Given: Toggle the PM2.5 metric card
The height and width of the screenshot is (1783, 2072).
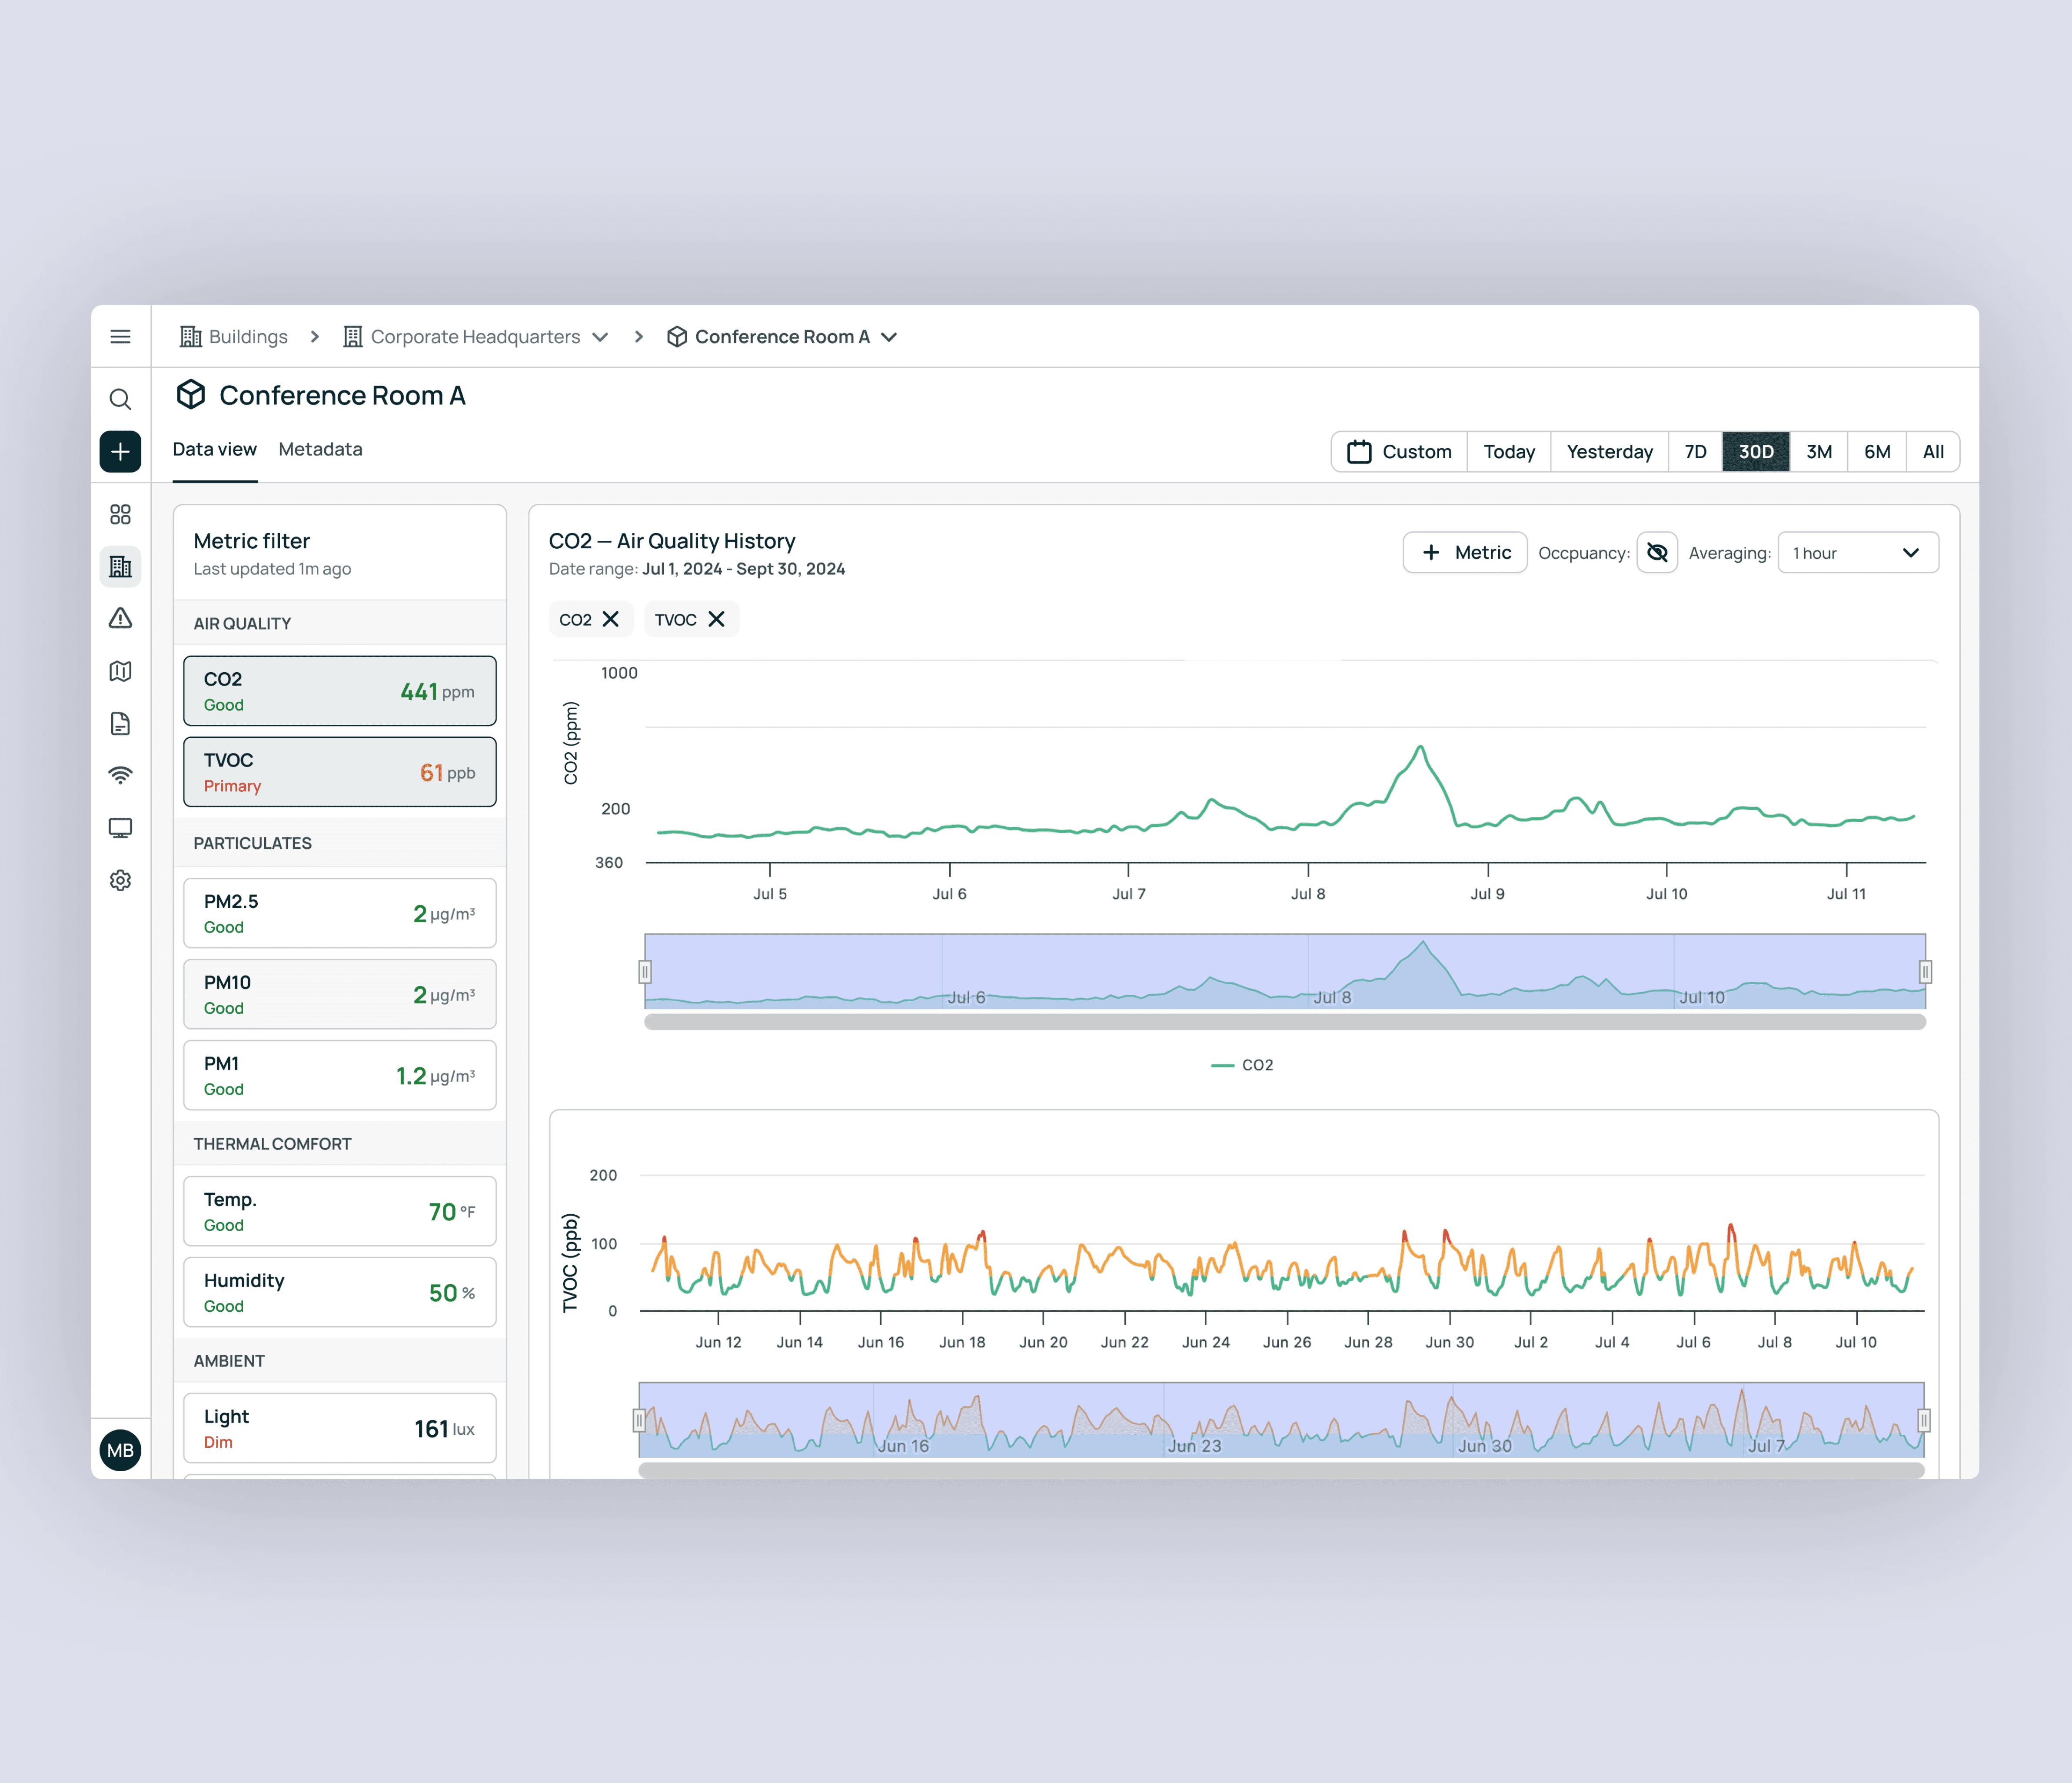Looking at the screenshot, I should pos(339,913).
